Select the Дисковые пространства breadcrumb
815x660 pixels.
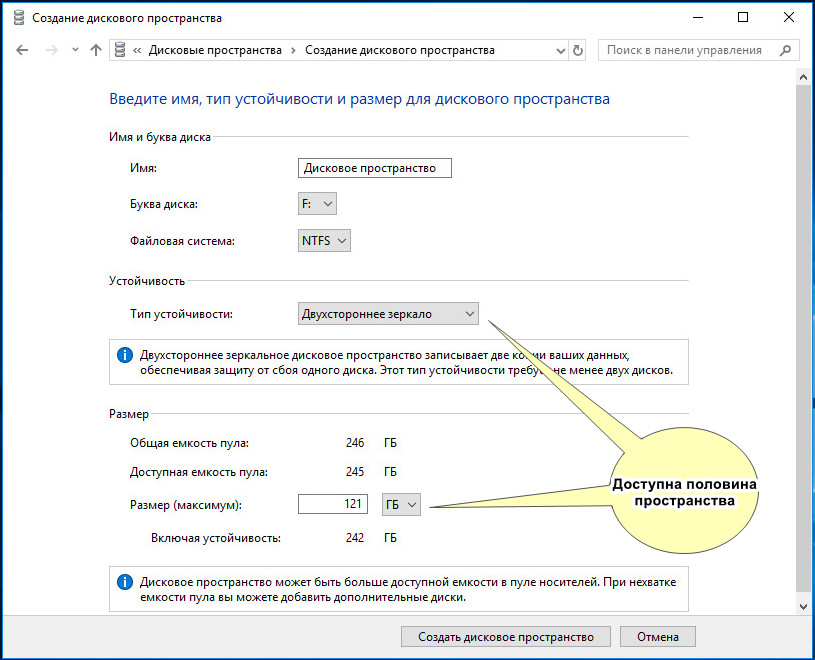(215, 50)
